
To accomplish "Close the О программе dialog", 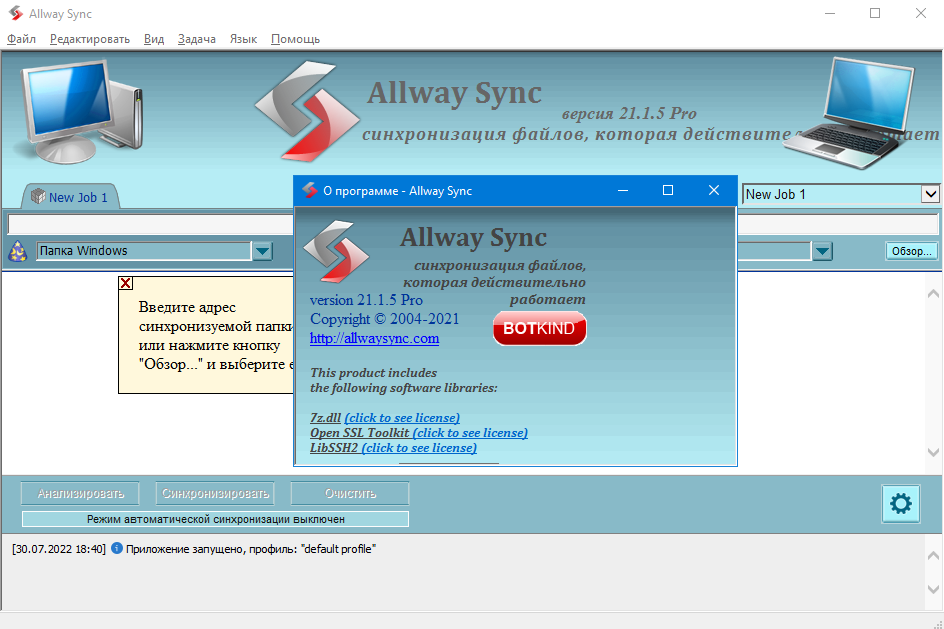I will pos(714,190).
